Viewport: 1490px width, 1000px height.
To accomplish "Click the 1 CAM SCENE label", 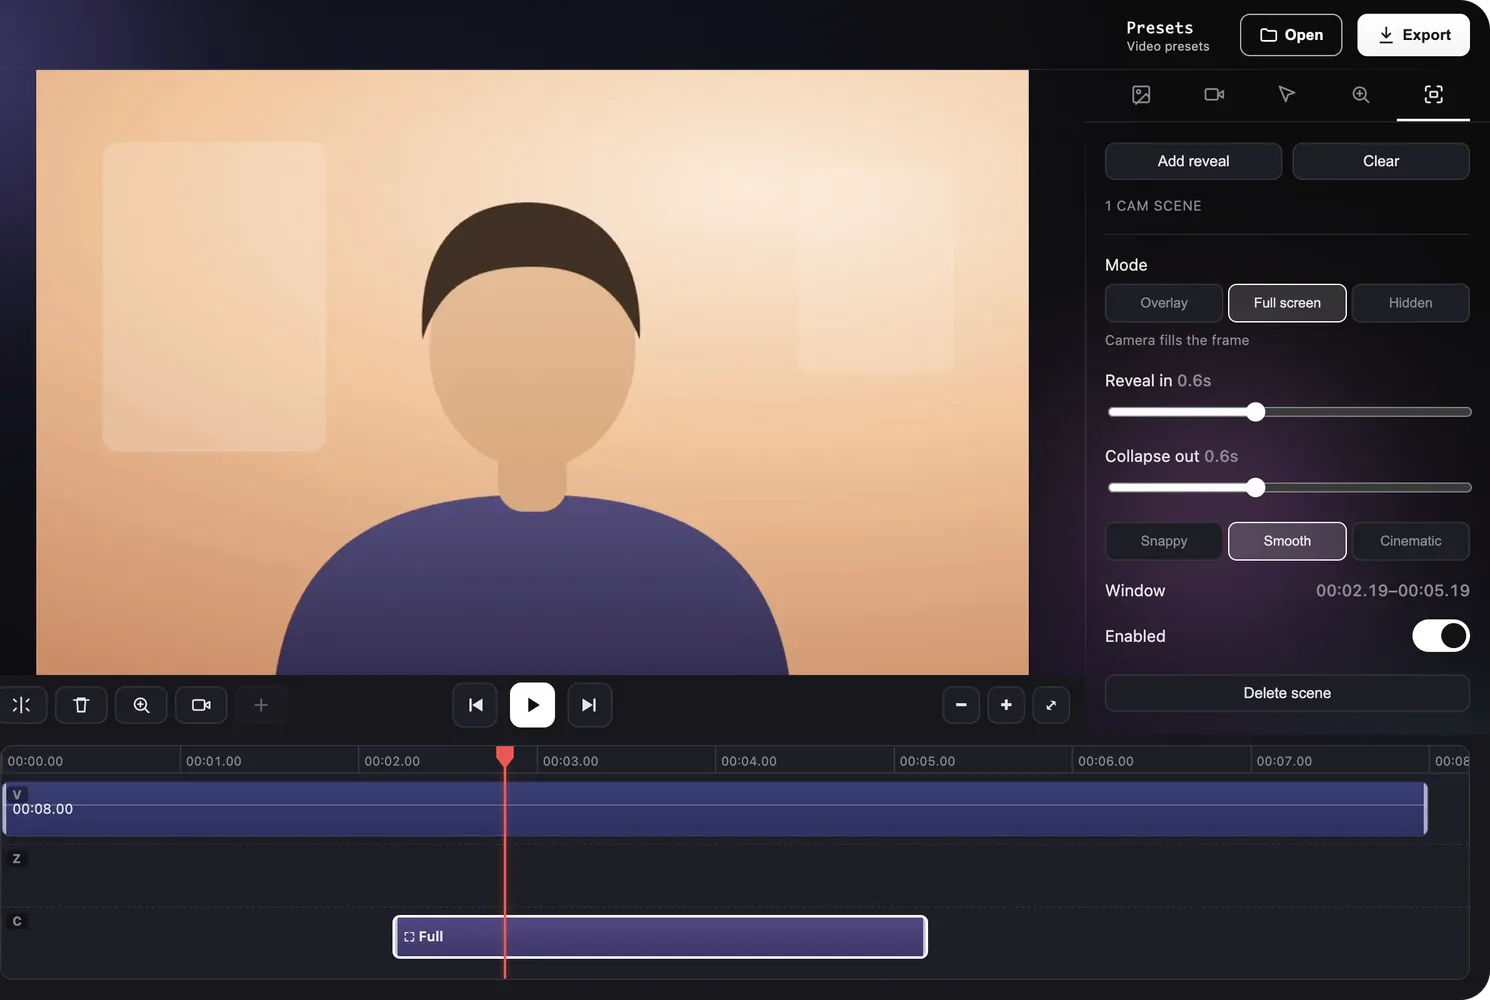I will click(x=1153, y=206).
